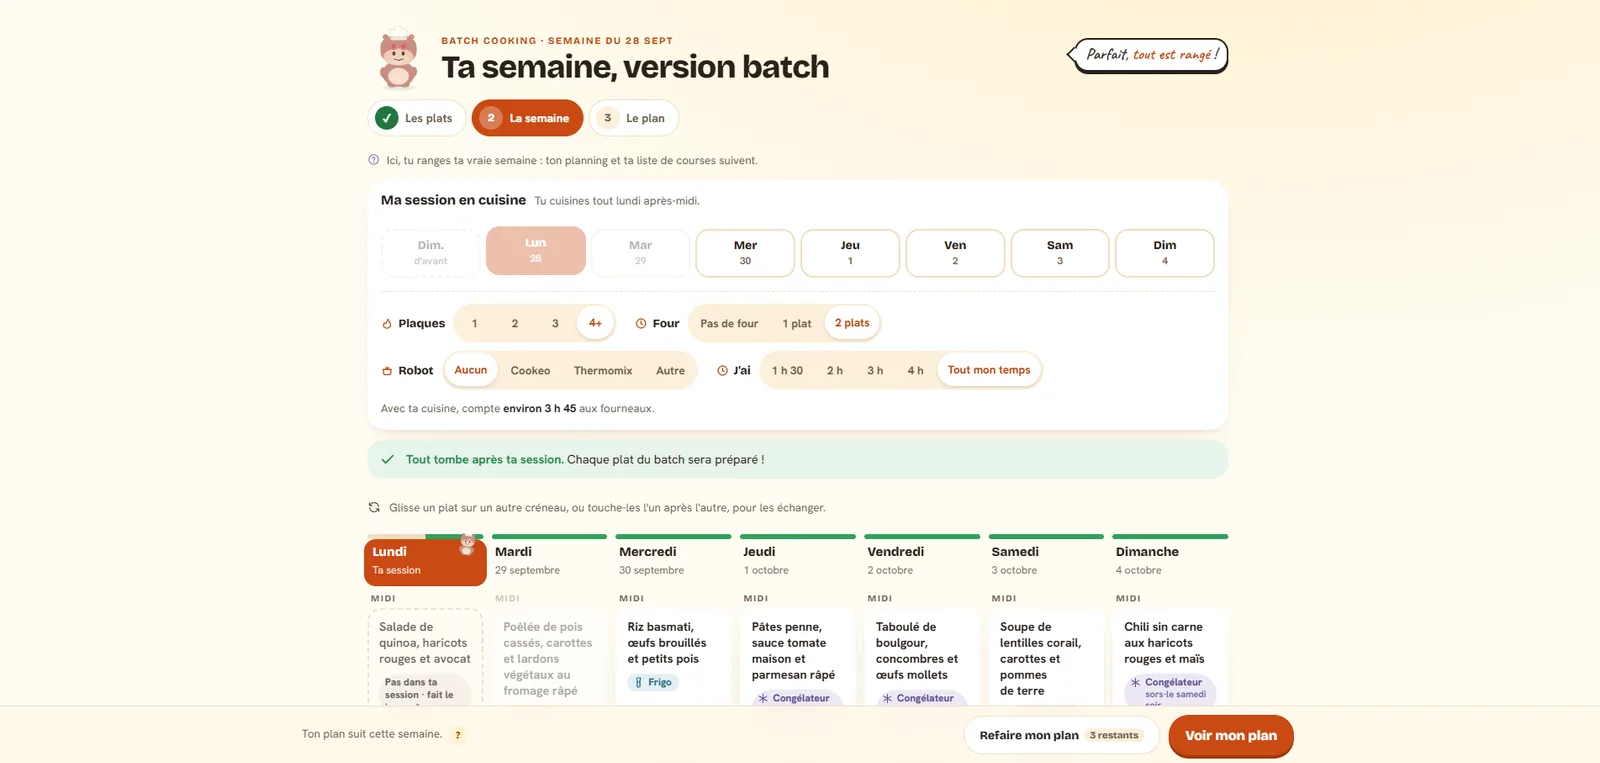Click the green checkmark on Les plats step

coord(387,118)
